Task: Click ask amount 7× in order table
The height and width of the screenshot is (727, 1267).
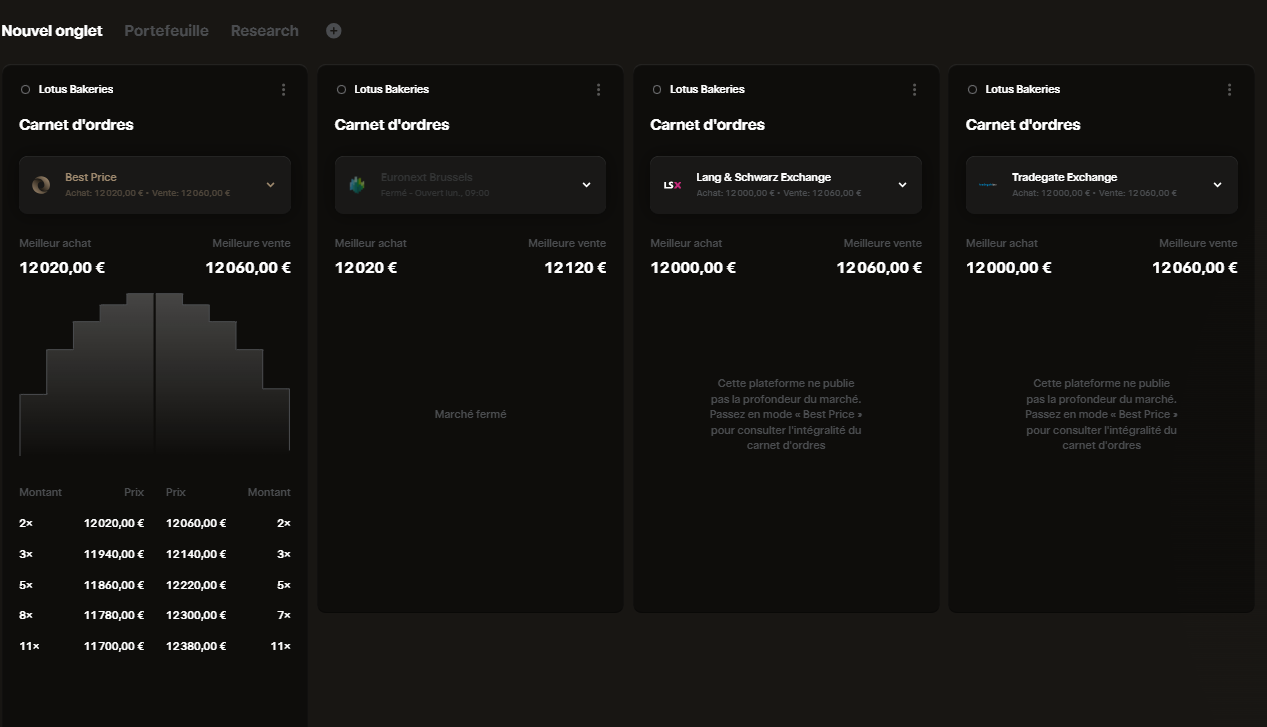Action: 284,615
